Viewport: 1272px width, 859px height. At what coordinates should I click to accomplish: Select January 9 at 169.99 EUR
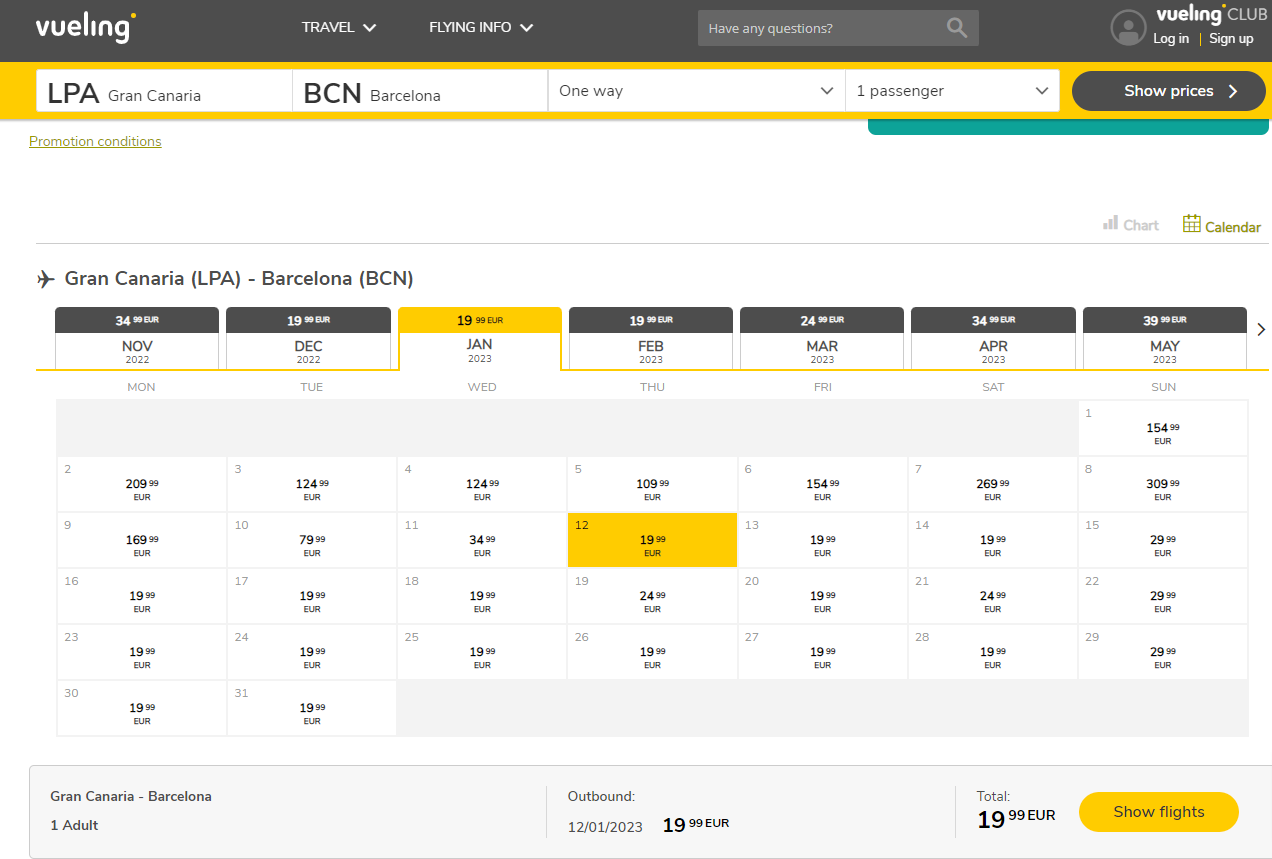pos(142,540)
